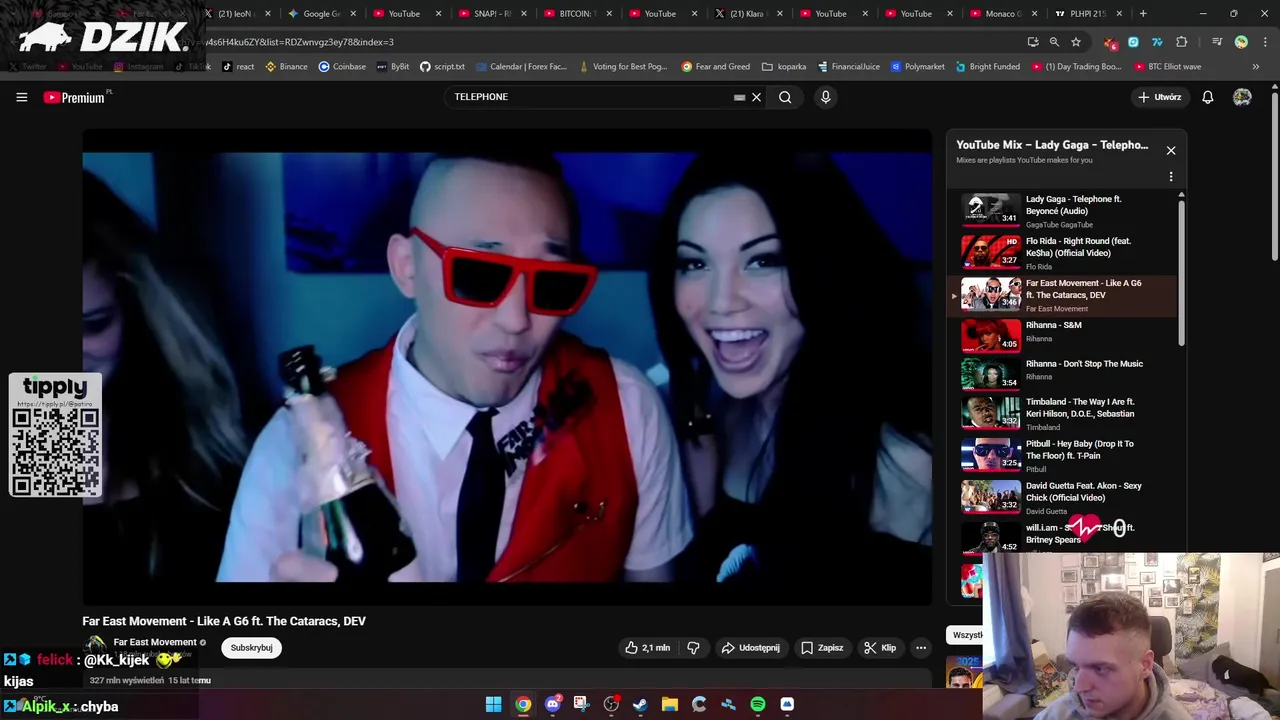Open the playlist three-dot options menu
1280x720 pixels.
(x=1171, y=177)
